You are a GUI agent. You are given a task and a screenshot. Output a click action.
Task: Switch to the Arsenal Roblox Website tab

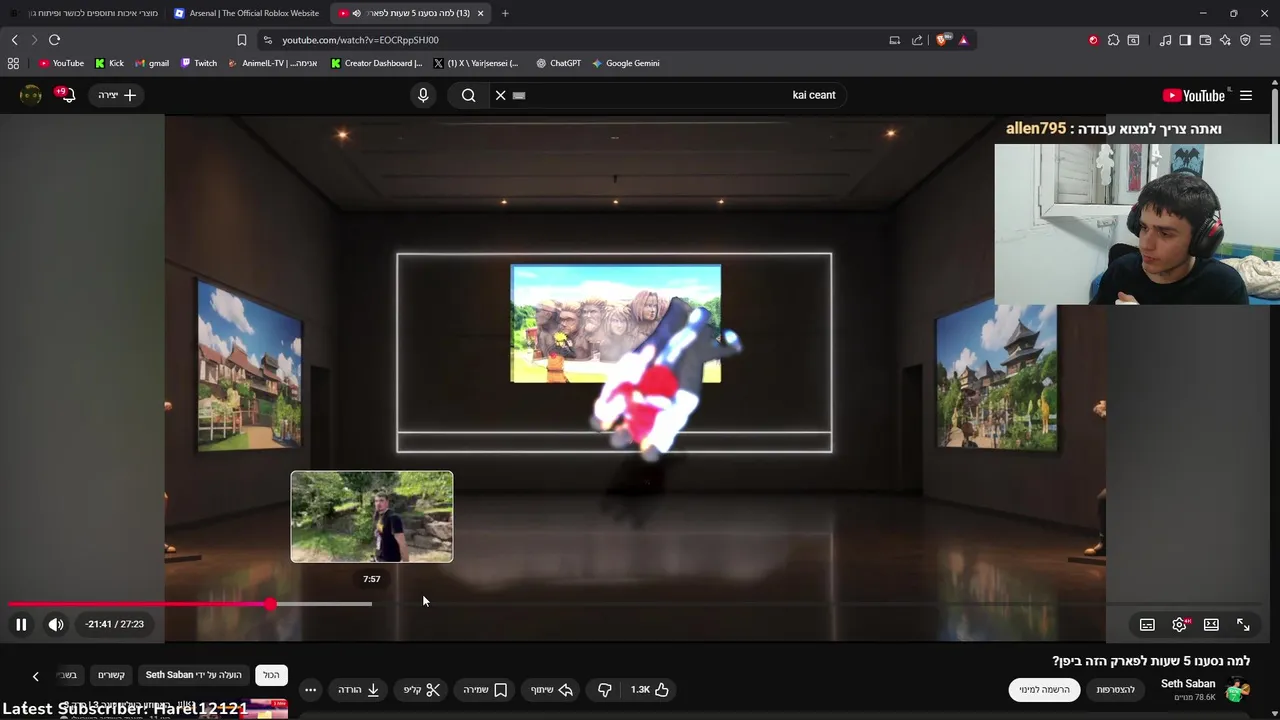247,13
